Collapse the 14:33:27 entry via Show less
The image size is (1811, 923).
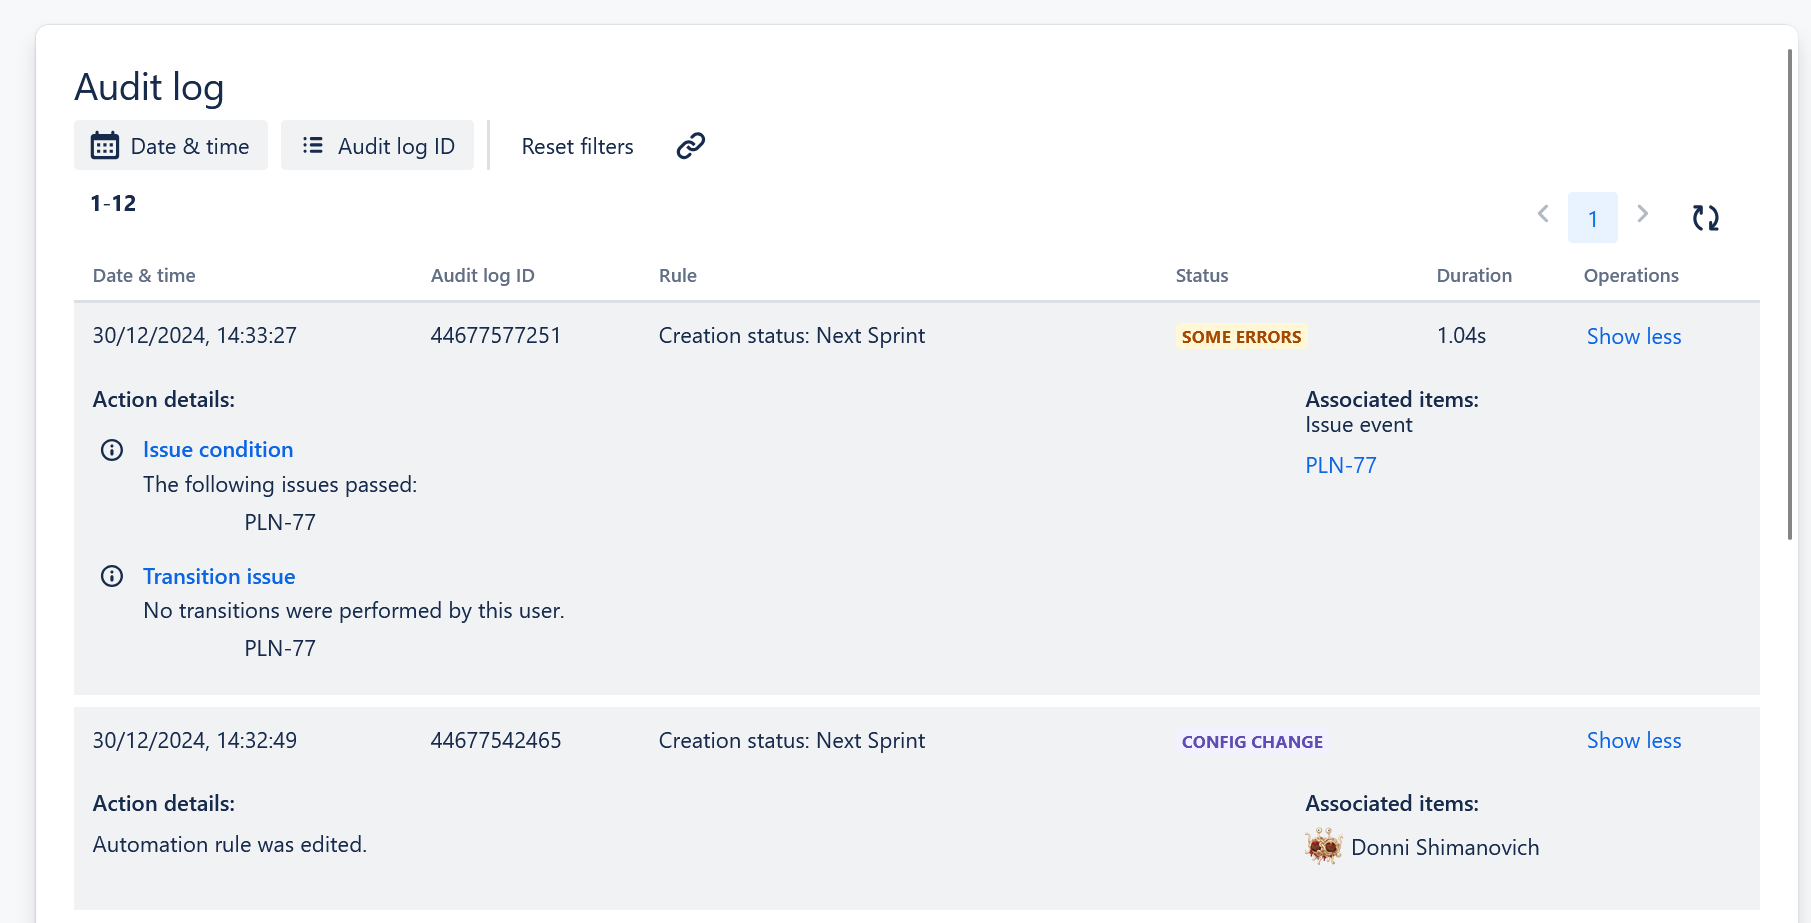tap(1633, 336)
